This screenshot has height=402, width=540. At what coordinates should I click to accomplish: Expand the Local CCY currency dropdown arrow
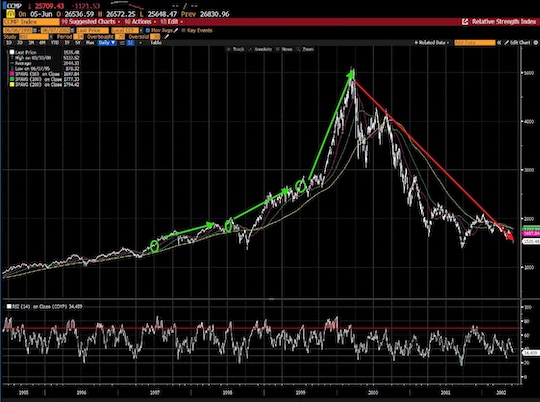click(141, 30)
